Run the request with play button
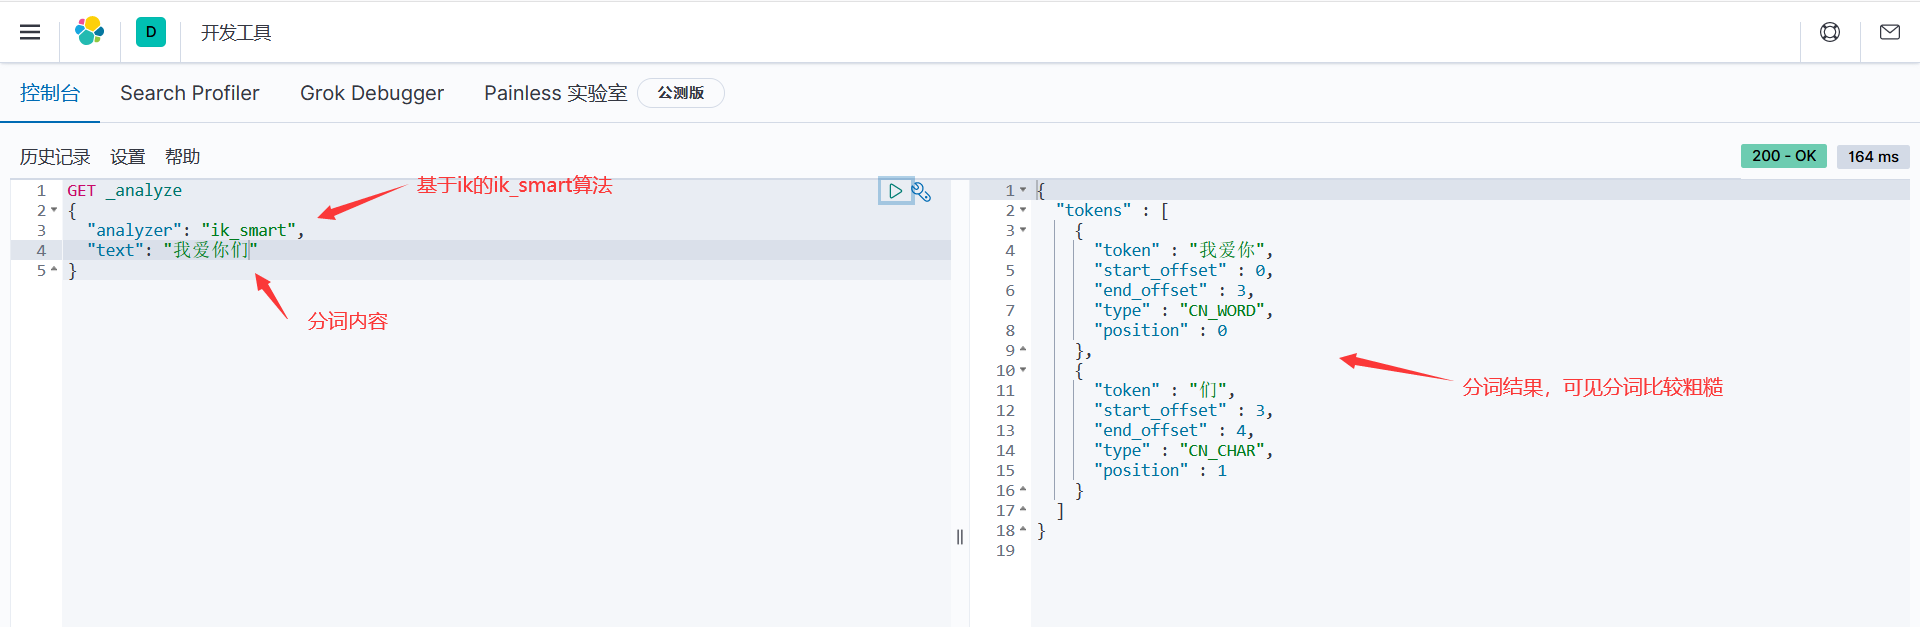 click(x=895, y=191)
